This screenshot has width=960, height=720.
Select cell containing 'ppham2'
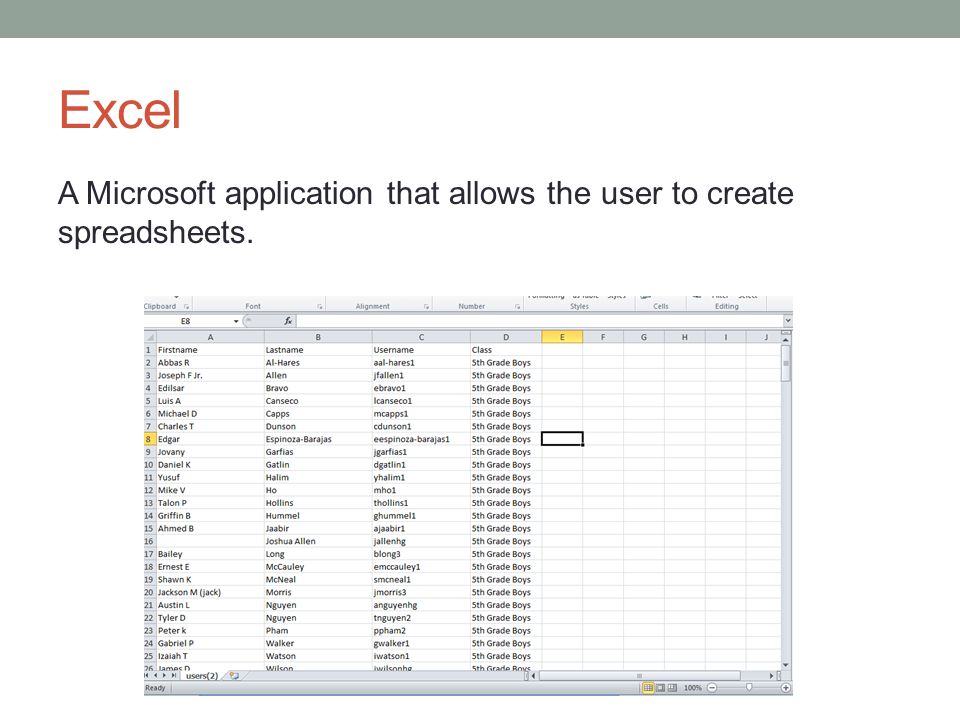(421, 631)
